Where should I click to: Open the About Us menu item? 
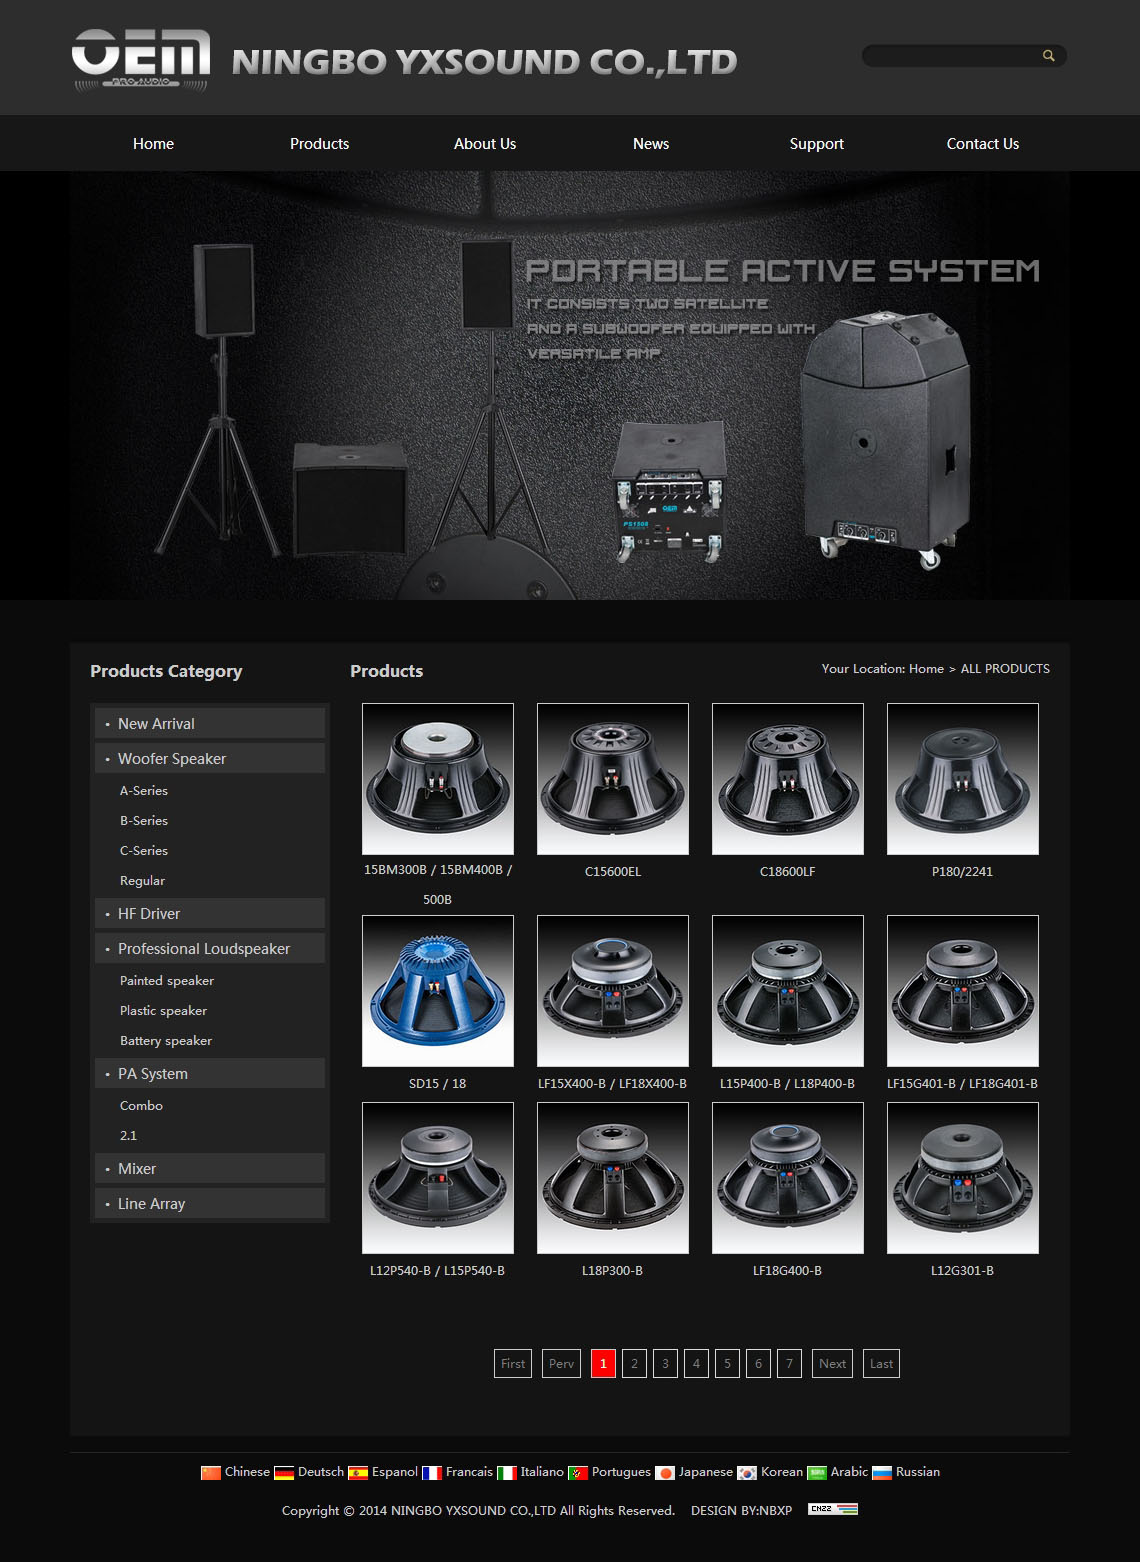point(485,144)
